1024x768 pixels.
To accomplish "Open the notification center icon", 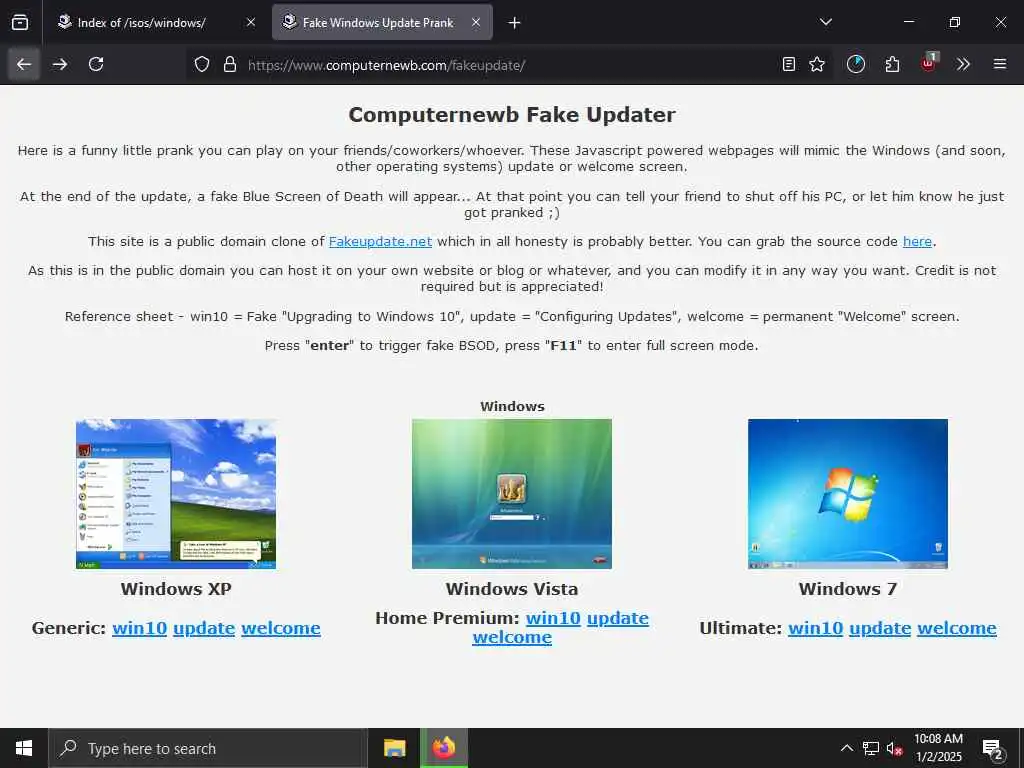I will (x=993, y=749).
